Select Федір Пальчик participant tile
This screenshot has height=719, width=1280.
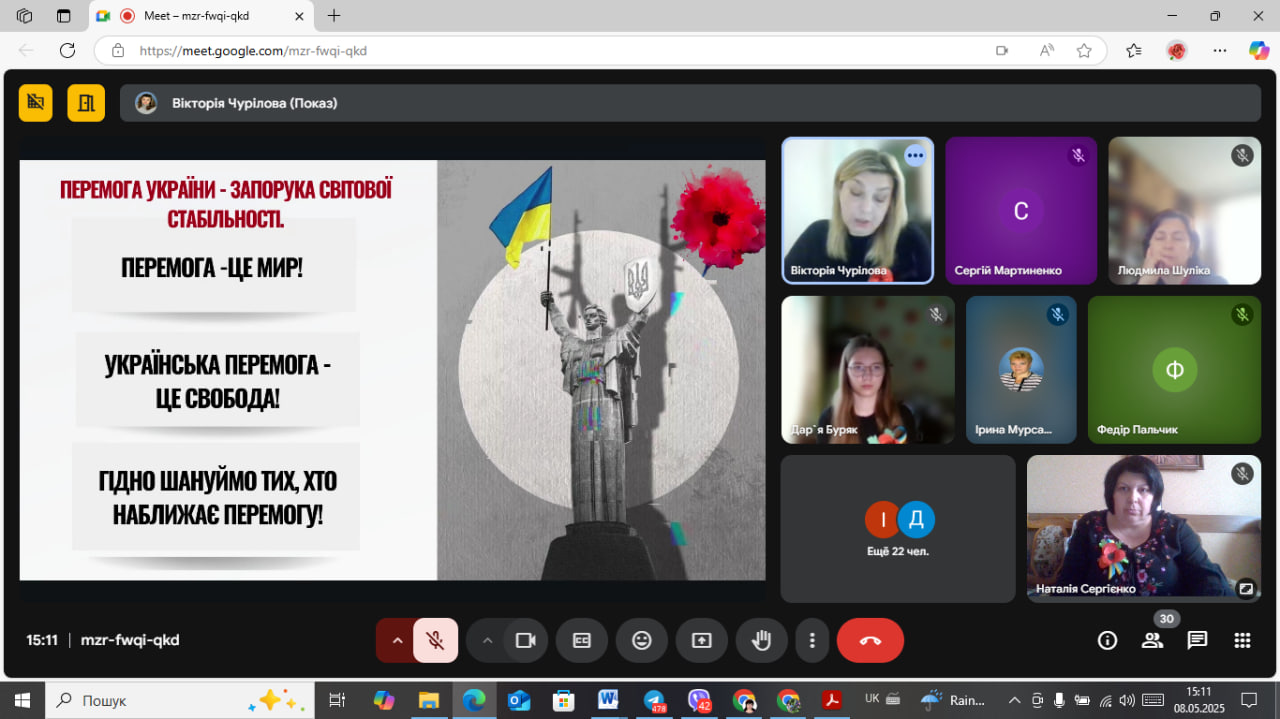coord(1174,370)
